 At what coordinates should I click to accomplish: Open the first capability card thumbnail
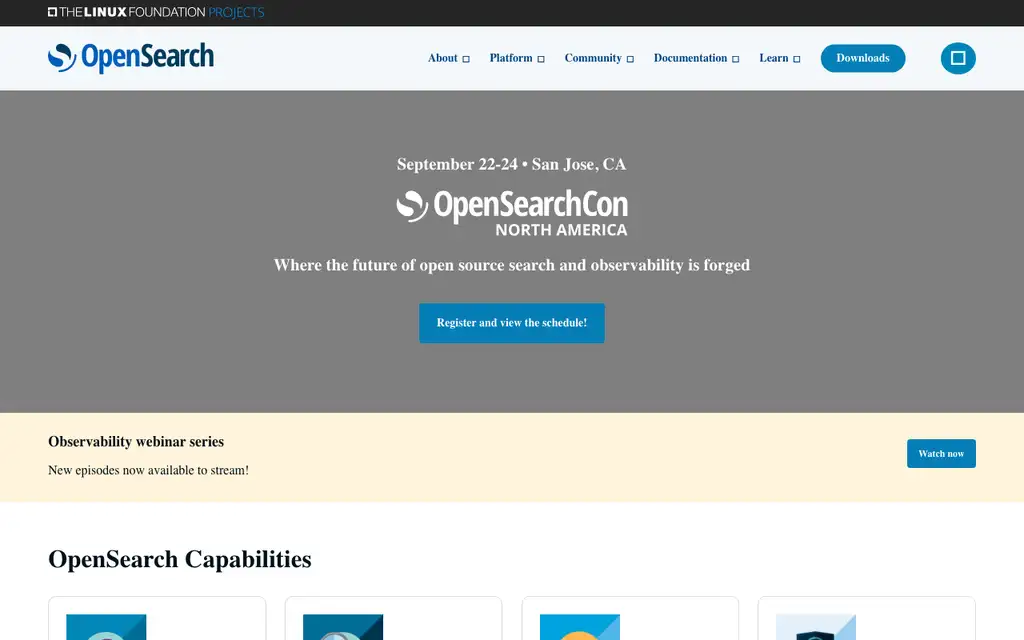tap(106, 627)
